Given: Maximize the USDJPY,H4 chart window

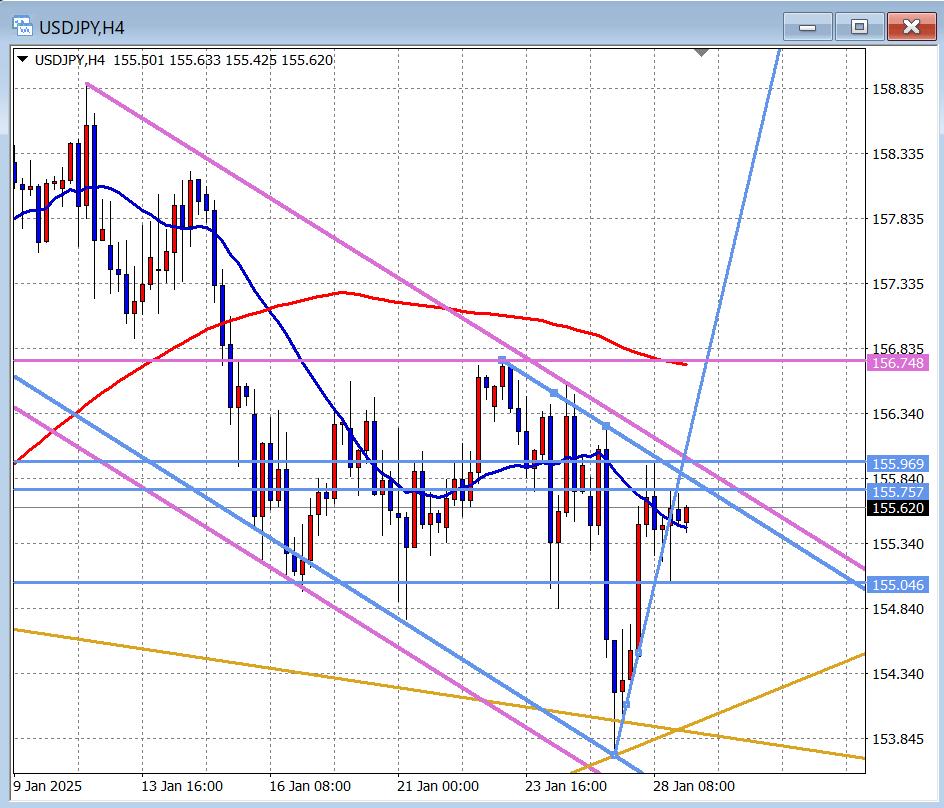Looking at the screenshot, I should pos(858,27).
